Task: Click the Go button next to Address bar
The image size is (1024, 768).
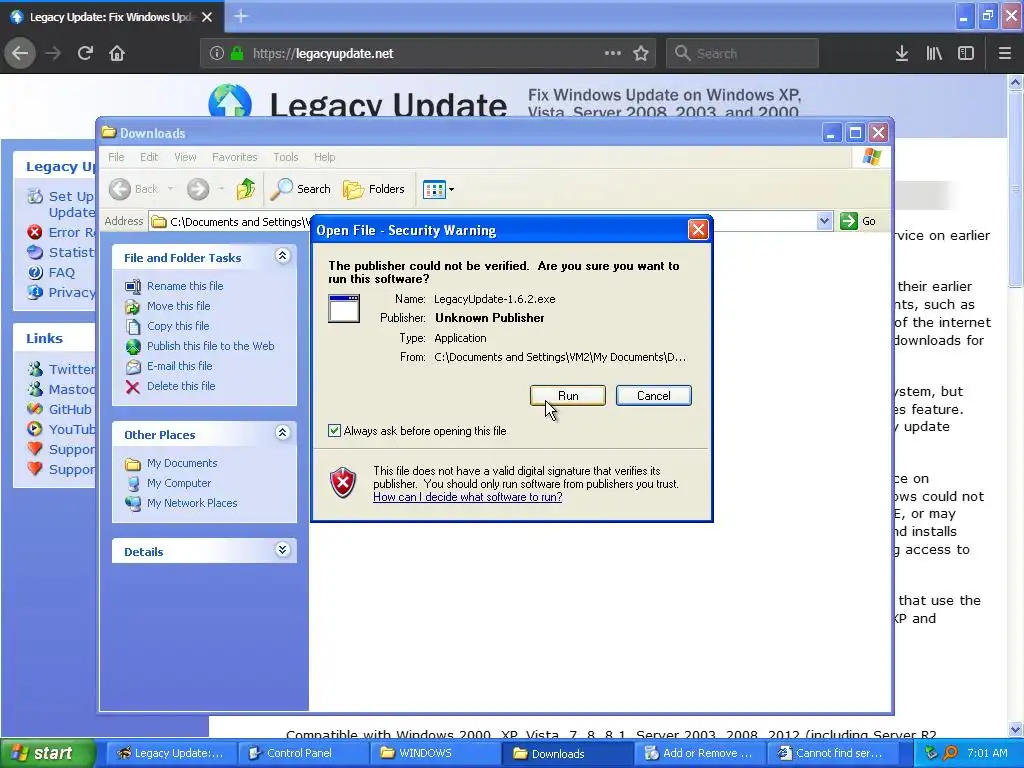Action: pyautogui.click(x=858, y=221)
